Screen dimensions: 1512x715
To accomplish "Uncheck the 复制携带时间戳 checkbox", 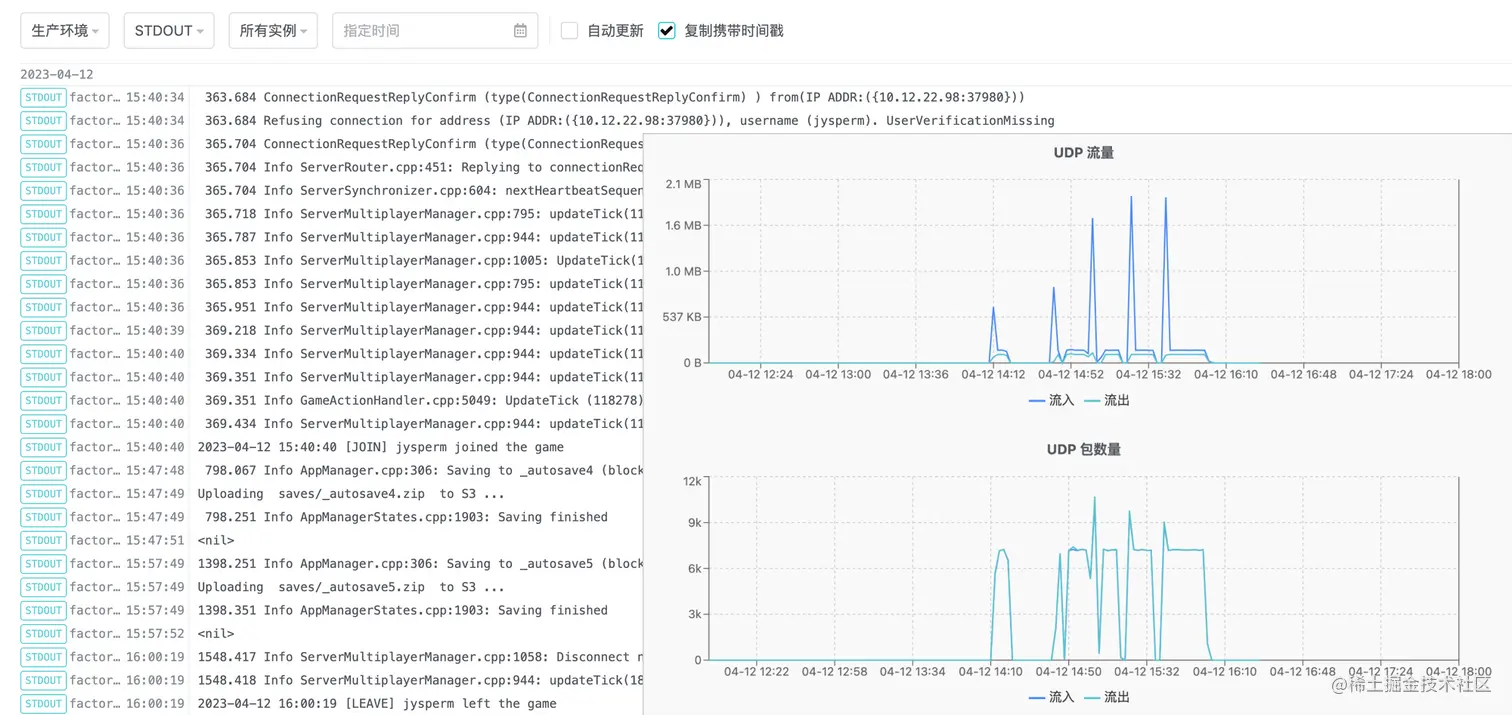I will (x=667, y=31).
